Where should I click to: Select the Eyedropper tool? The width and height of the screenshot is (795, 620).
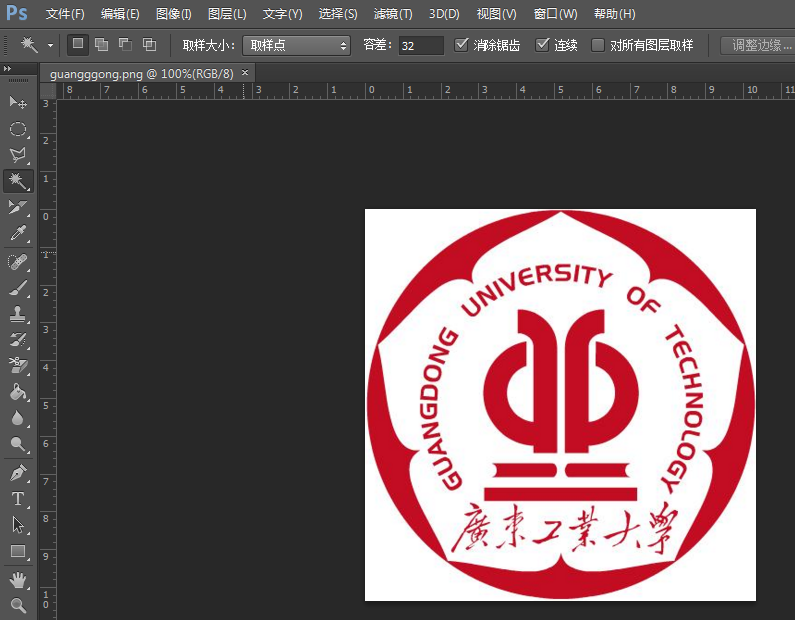tap(18, 233)
